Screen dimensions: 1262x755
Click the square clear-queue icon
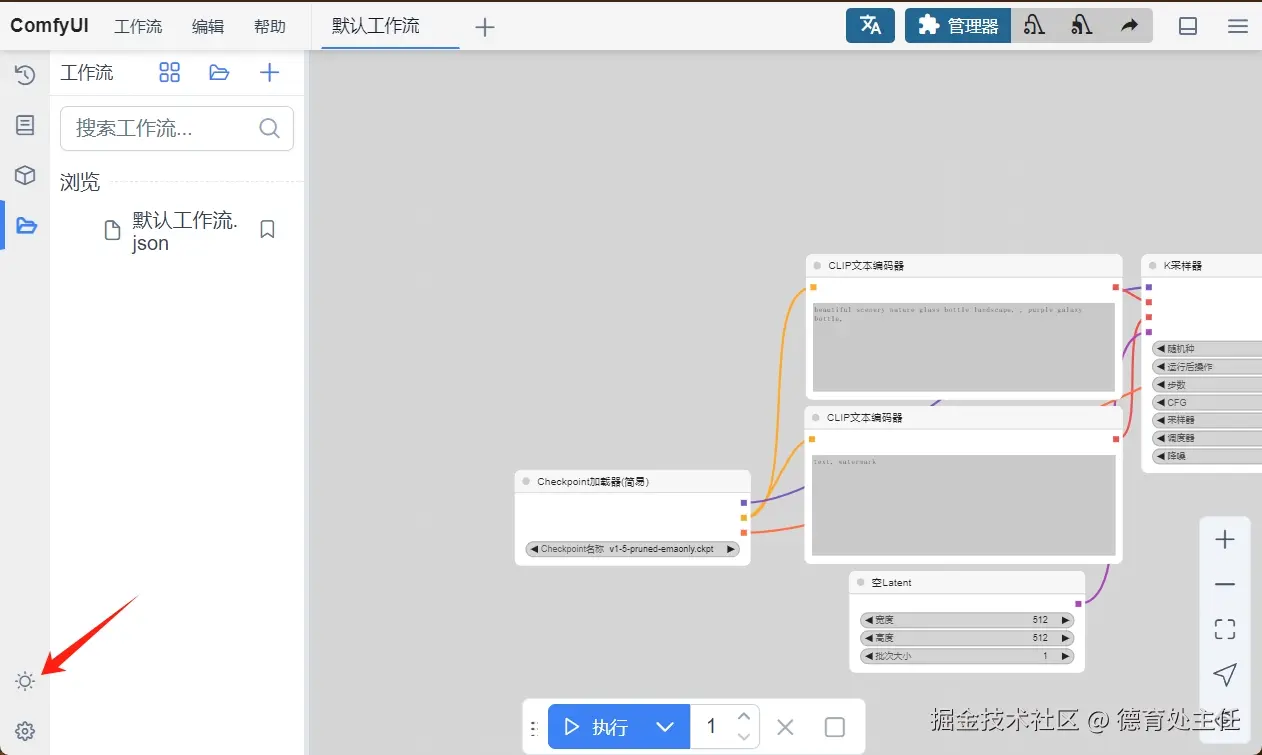click(x=835, y=727)
